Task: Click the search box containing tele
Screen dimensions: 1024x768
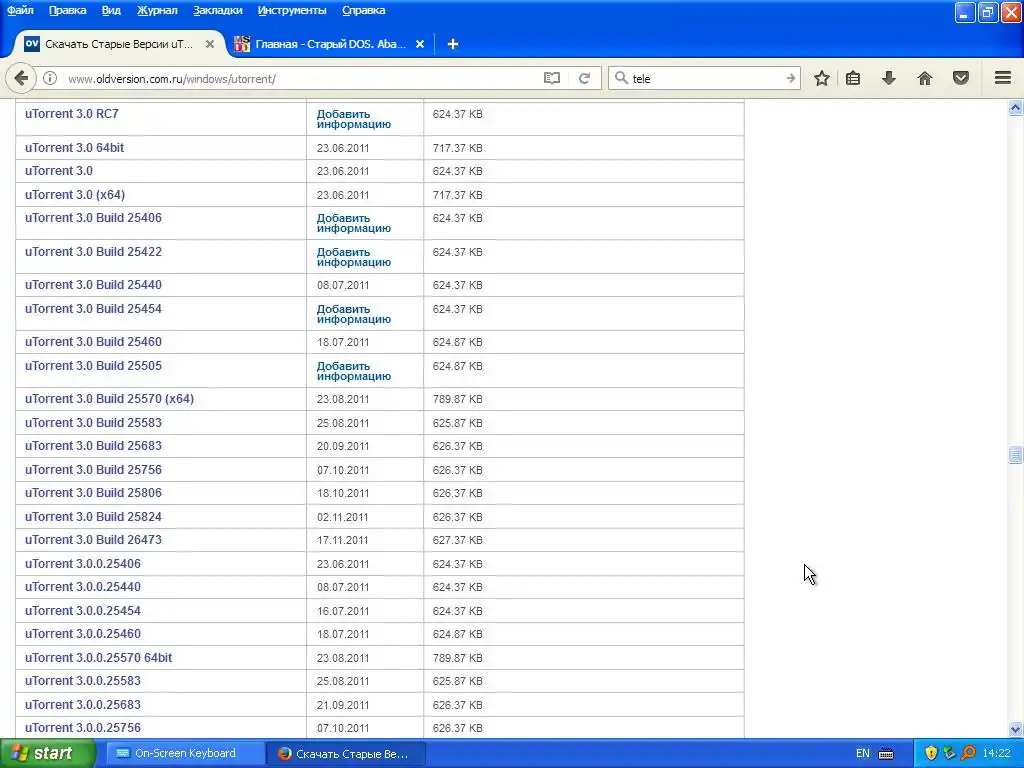Action: (x=705, y=78)
